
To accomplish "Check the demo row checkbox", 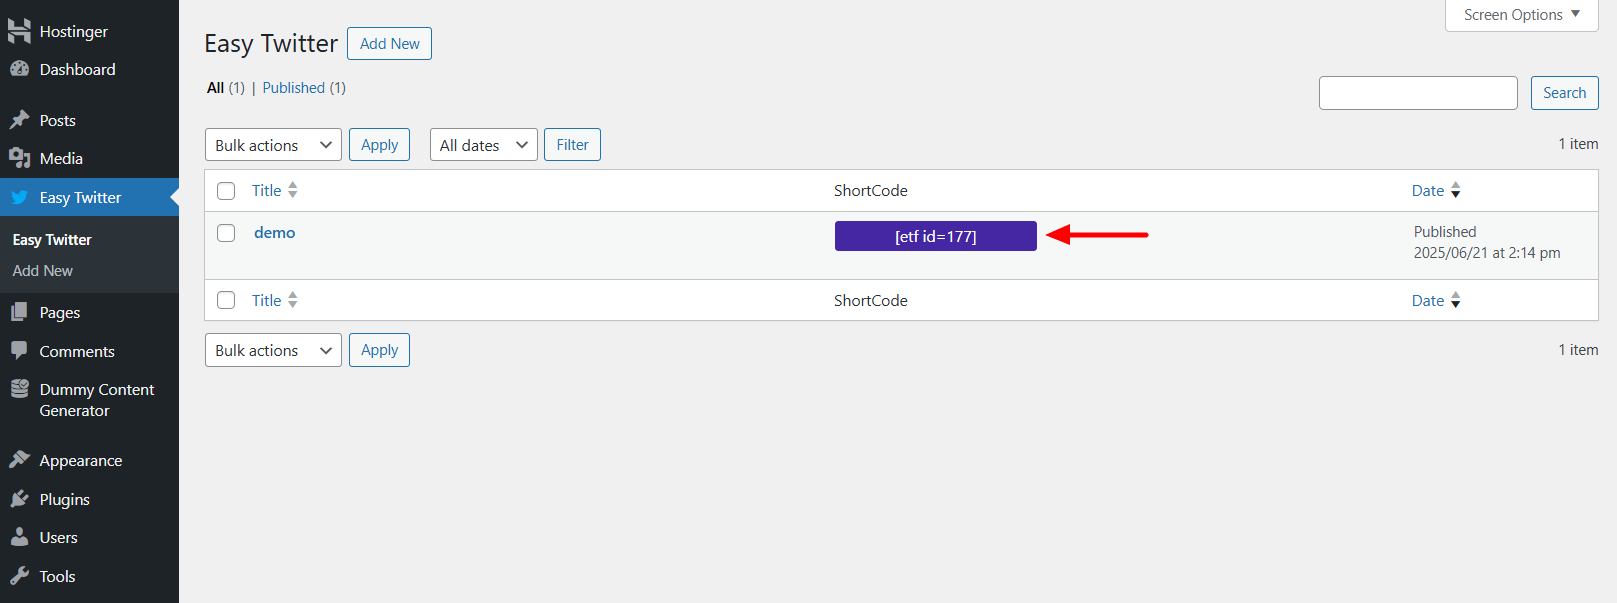I will coord(225,232).
